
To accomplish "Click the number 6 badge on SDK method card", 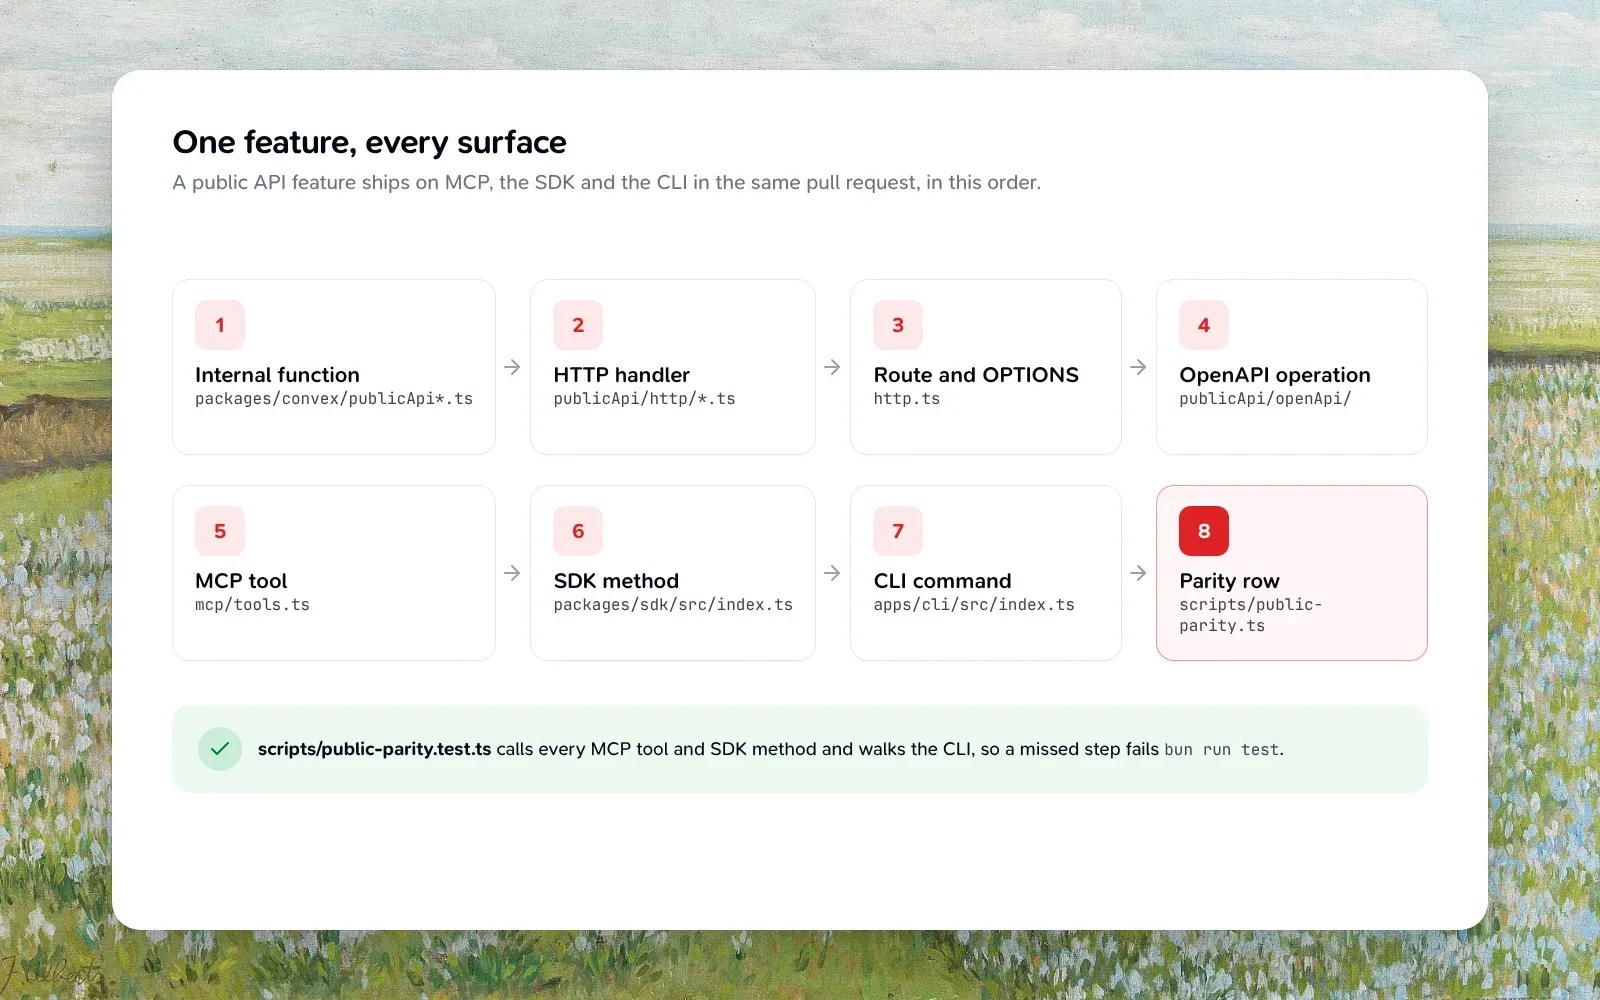I will tap(578, 531).
